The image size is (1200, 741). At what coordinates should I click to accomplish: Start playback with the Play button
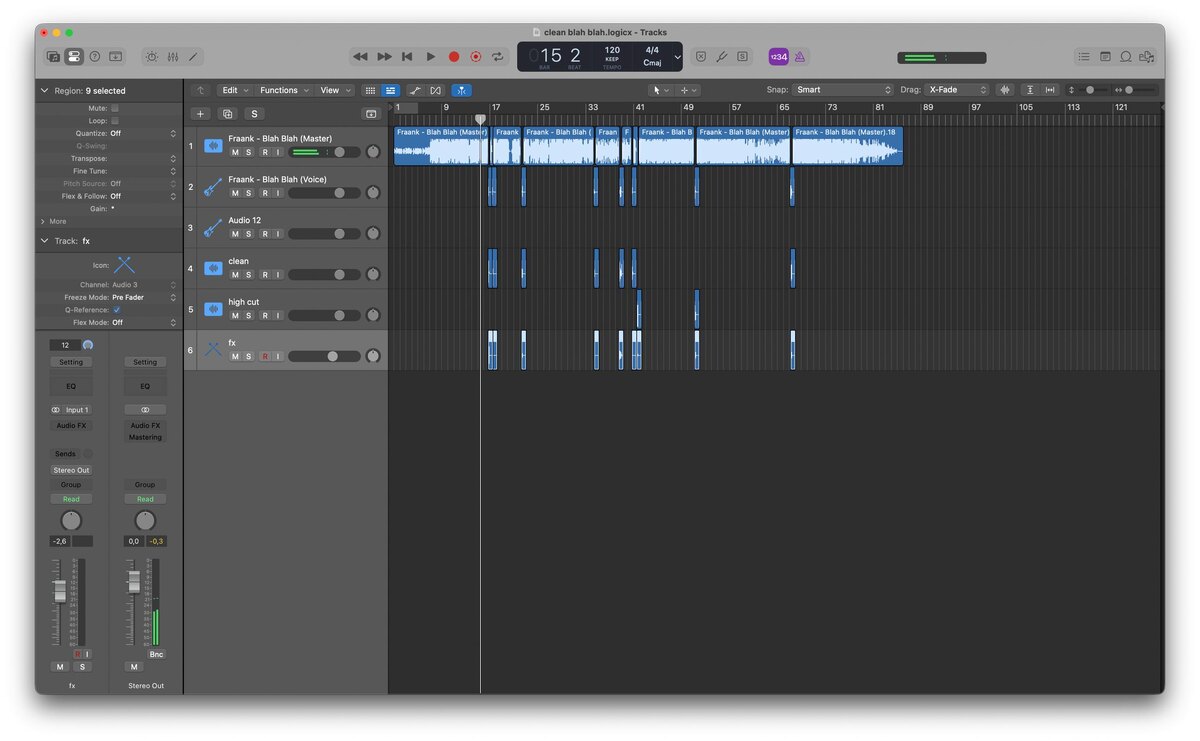pyautogui.click(x=431, y=57)
